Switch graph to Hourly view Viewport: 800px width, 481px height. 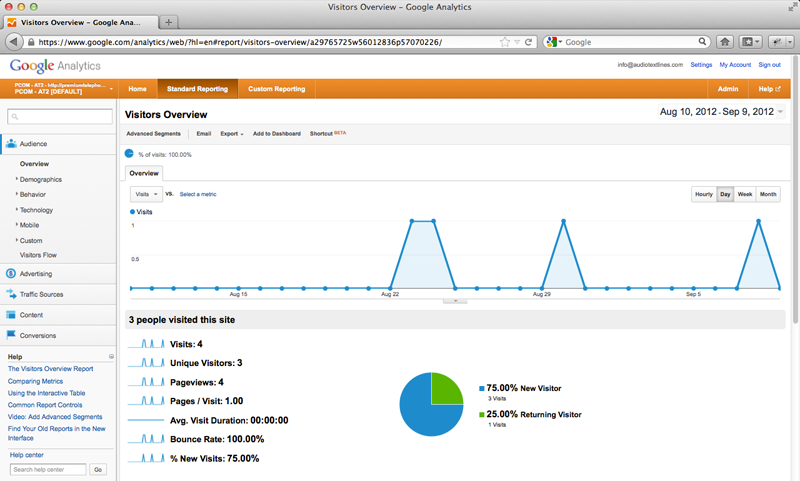click(704, 194)
